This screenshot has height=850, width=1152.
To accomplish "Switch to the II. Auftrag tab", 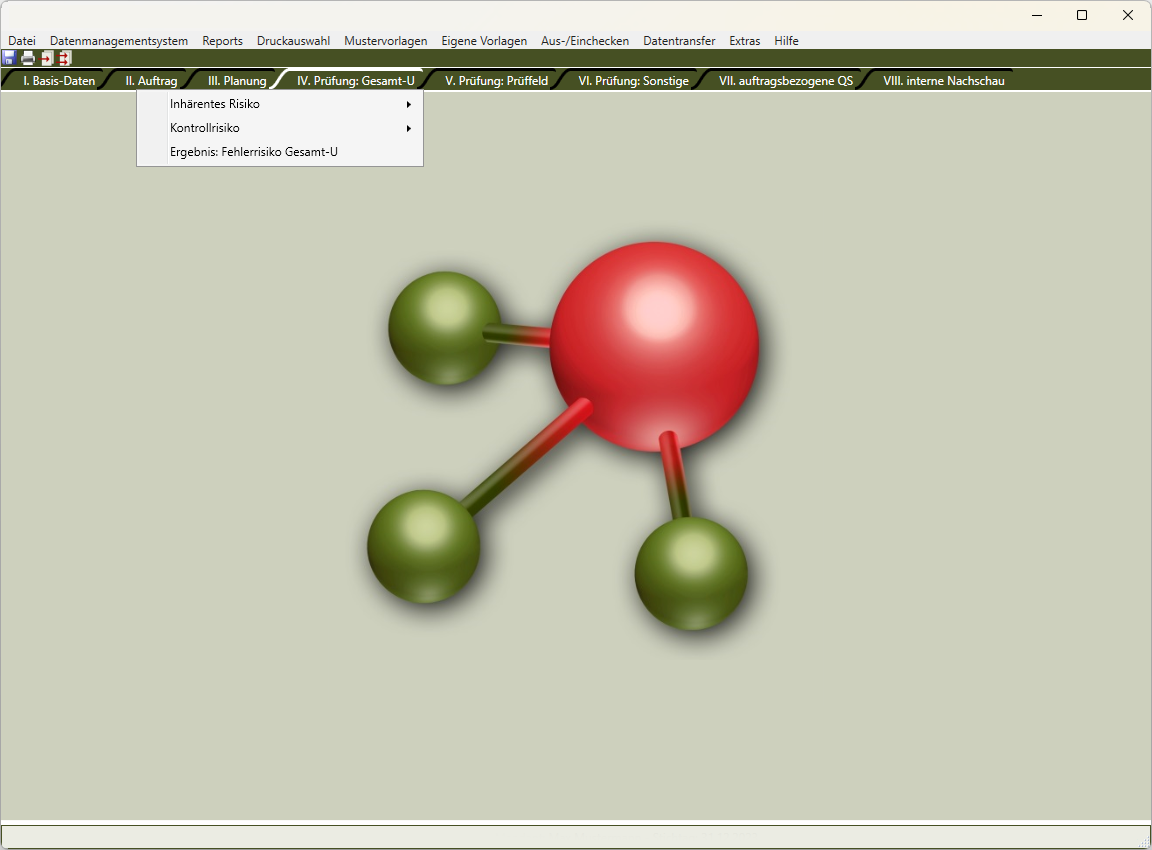I will tap(151, 81).
